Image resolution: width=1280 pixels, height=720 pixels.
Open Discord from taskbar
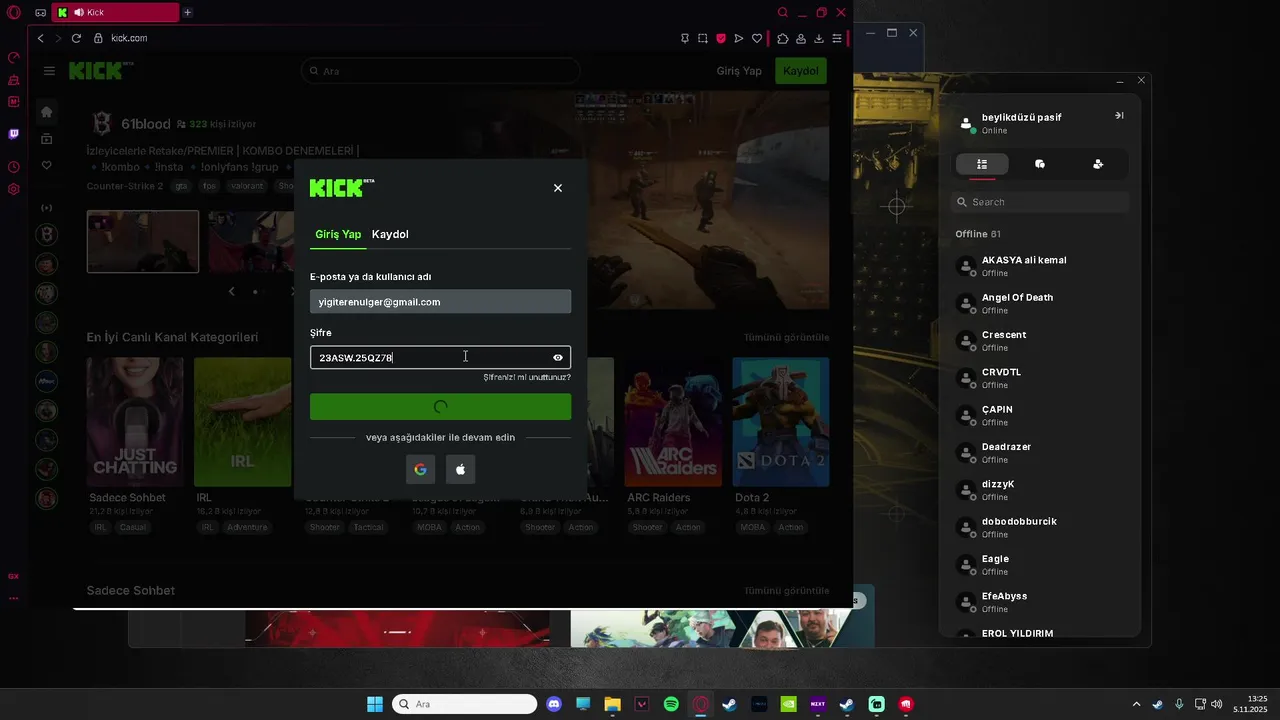554,704
